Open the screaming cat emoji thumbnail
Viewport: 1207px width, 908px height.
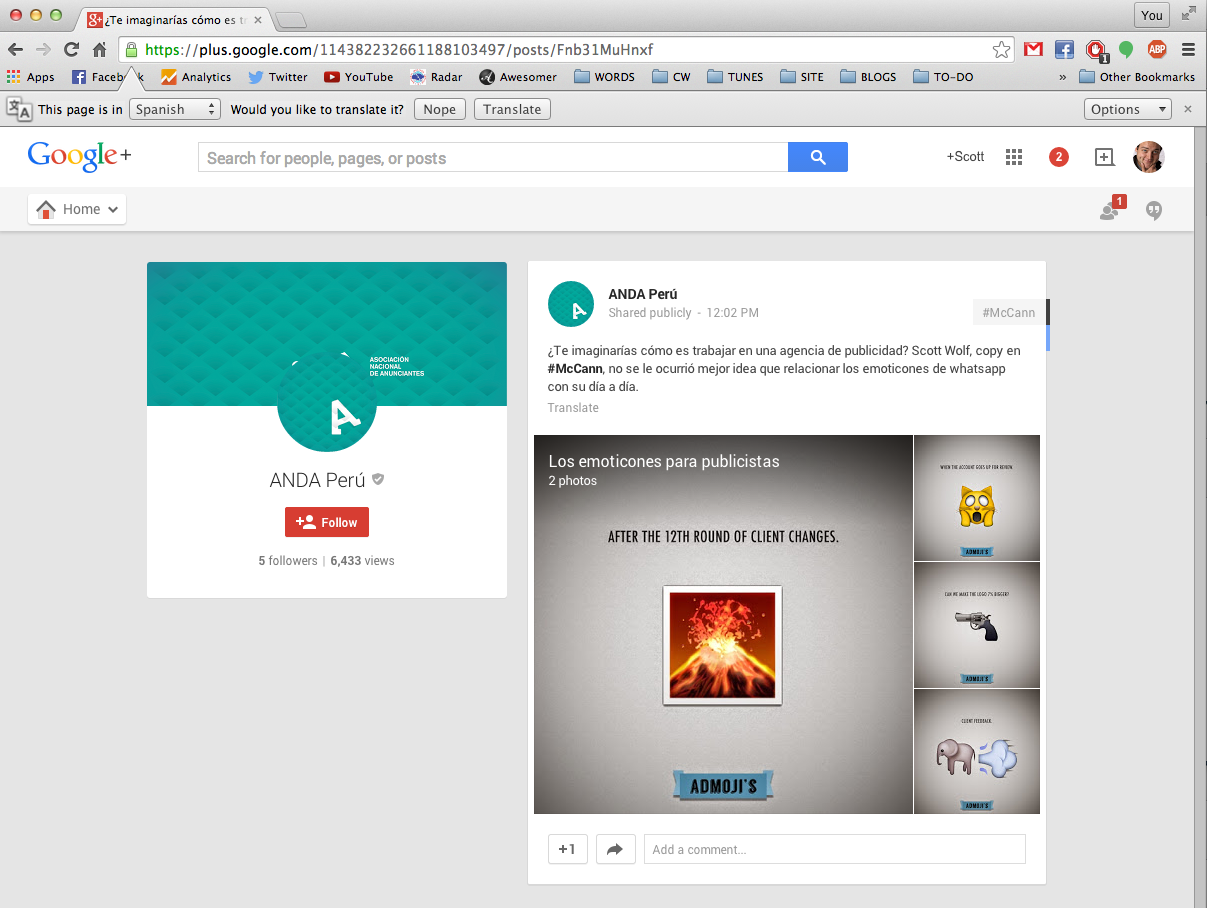click(977, 498)
